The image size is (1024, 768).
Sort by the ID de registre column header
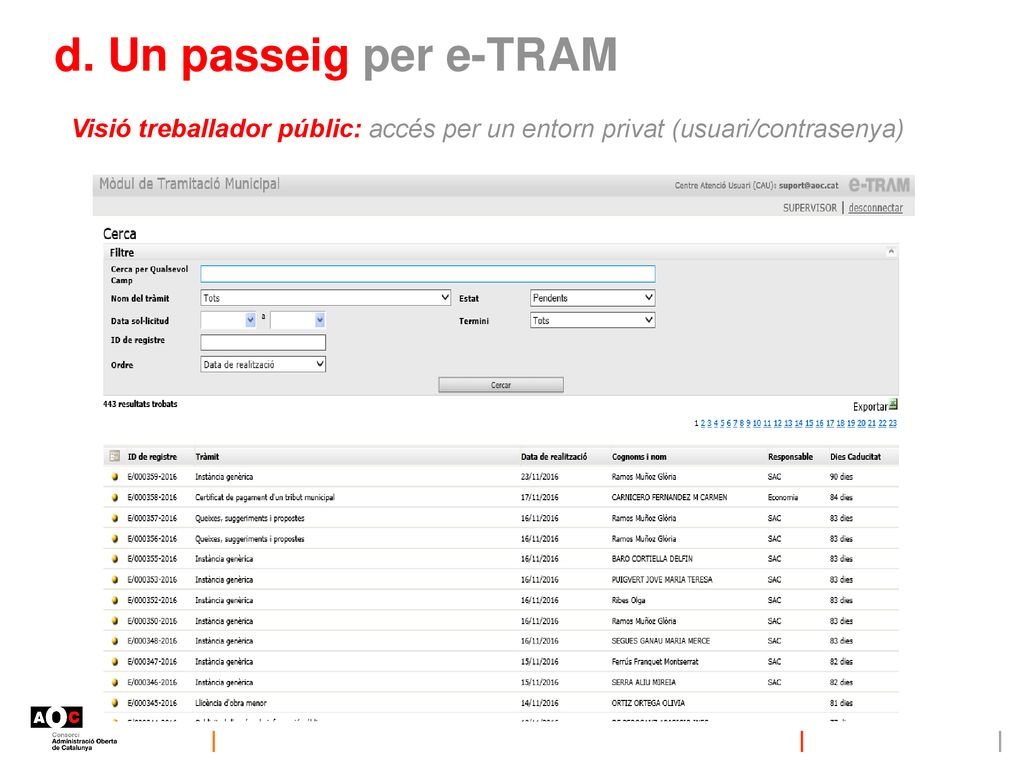152,456
